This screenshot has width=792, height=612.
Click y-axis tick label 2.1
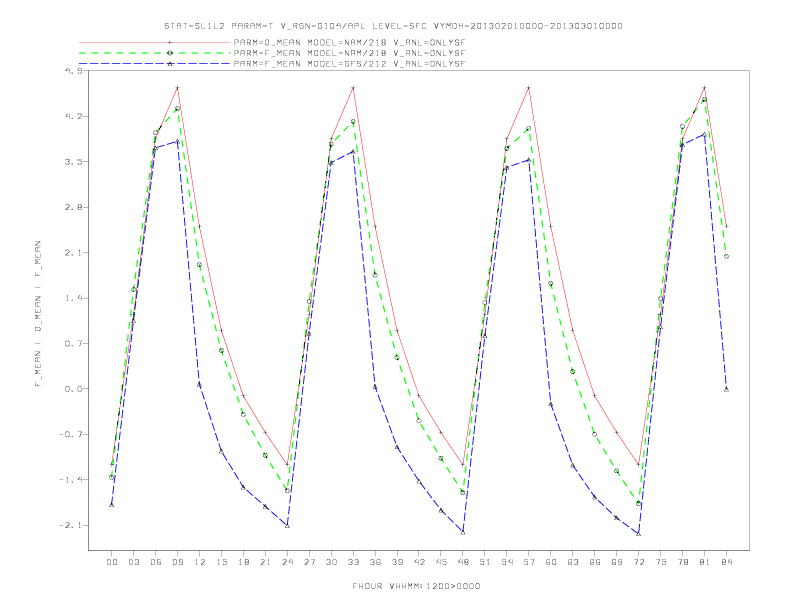click(x=73, y=252)
